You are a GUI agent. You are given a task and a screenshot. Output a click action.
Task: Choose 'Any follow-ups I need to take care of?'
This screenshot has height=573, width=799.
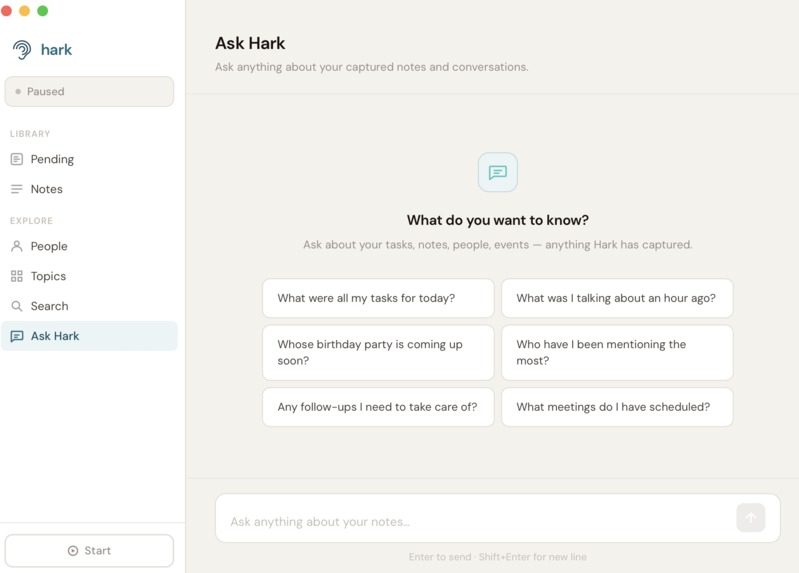[x=378, y=407]
